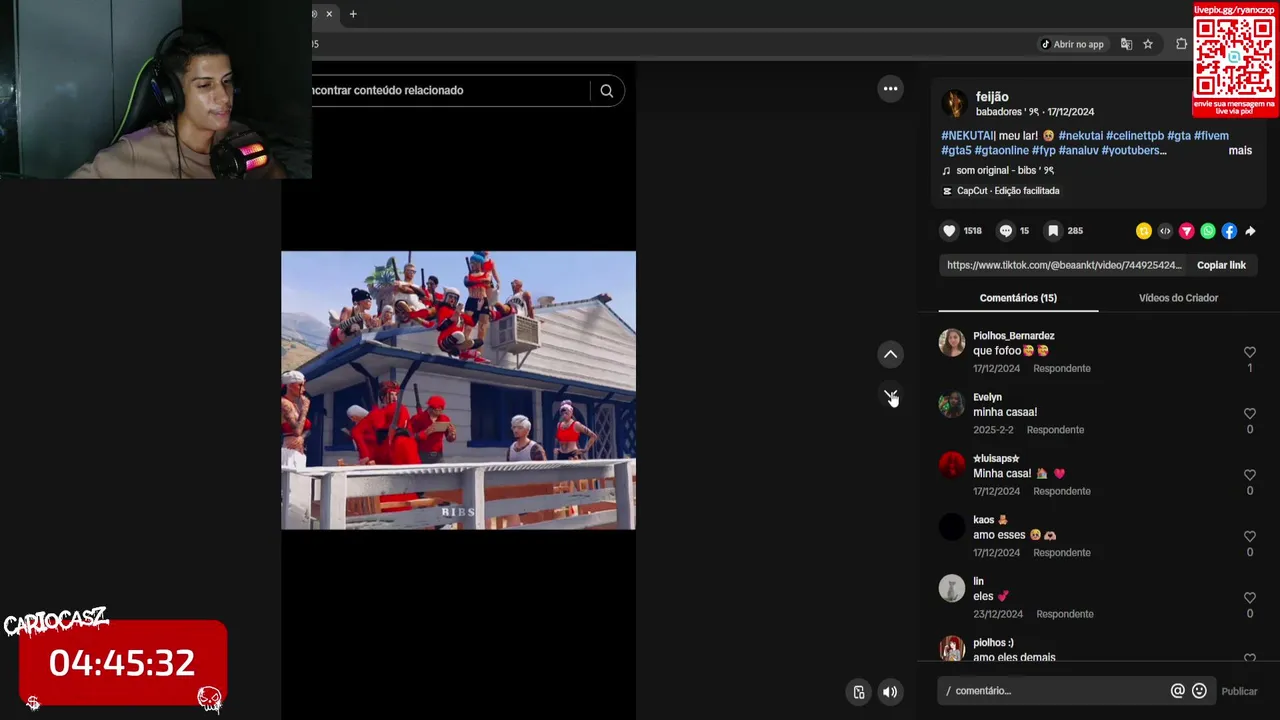Like Piolhos_Bernardez's comment

(1249, 352)
